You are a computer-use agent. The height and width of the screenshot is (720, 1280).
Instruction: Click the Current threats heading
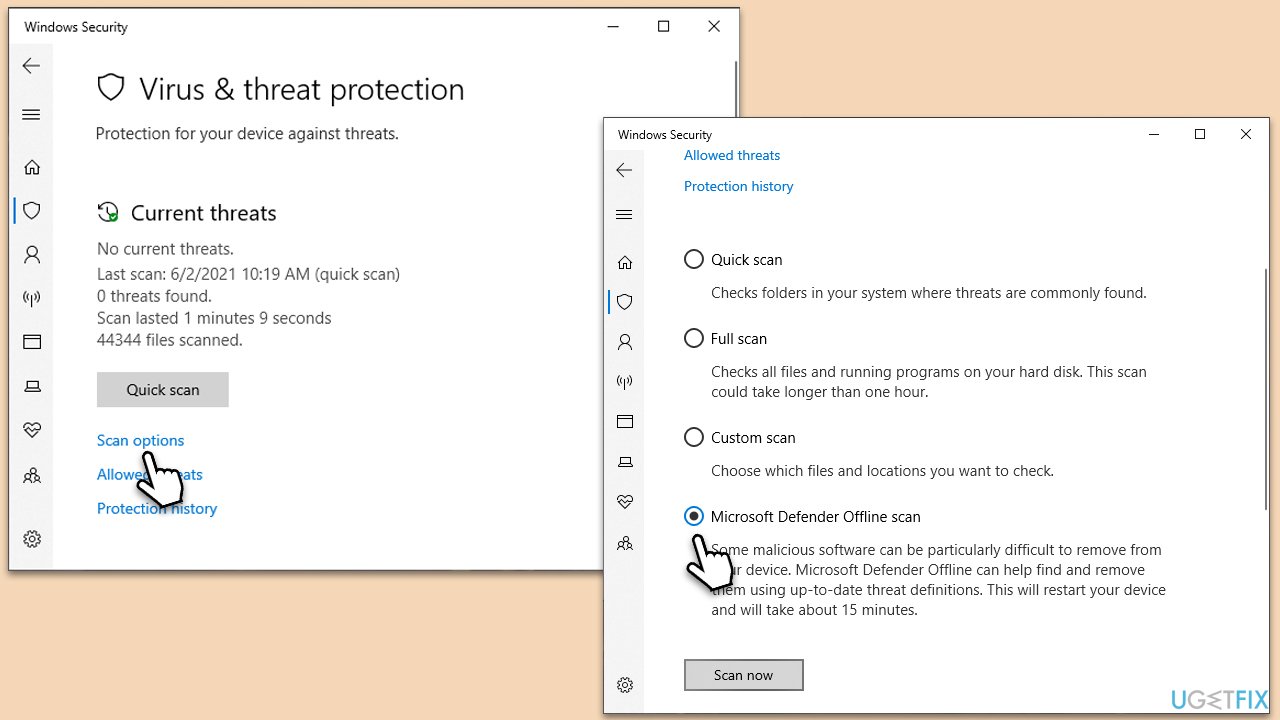(204, 213)
